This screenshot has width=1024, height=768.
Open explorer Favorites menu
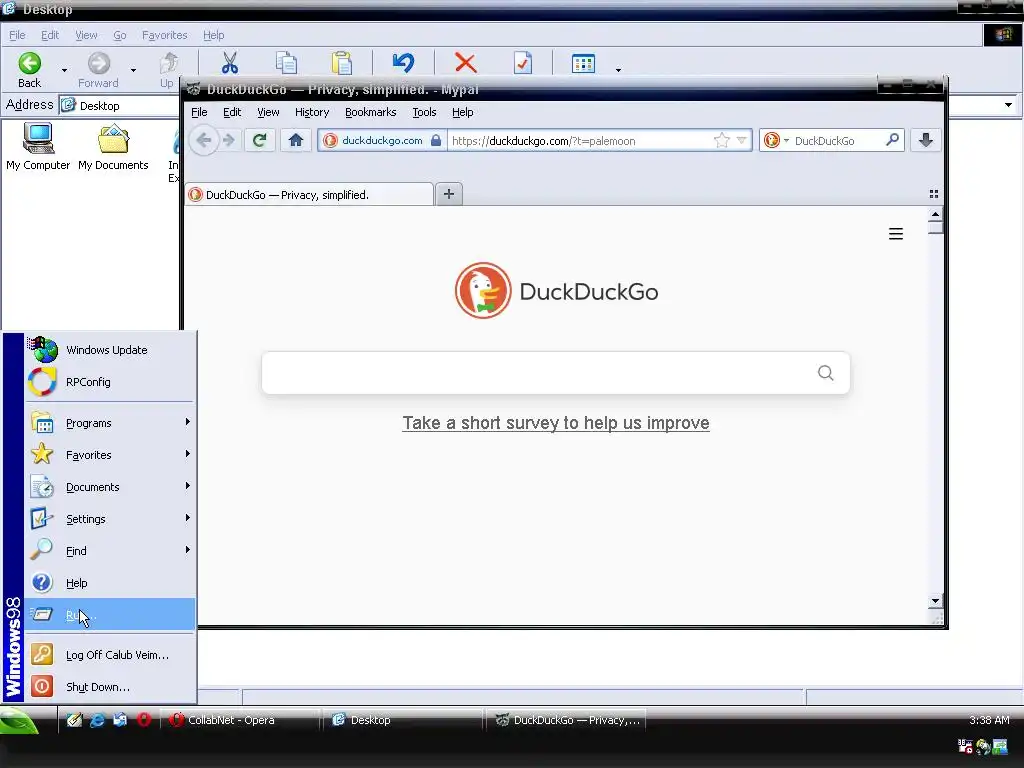(165, 35)
